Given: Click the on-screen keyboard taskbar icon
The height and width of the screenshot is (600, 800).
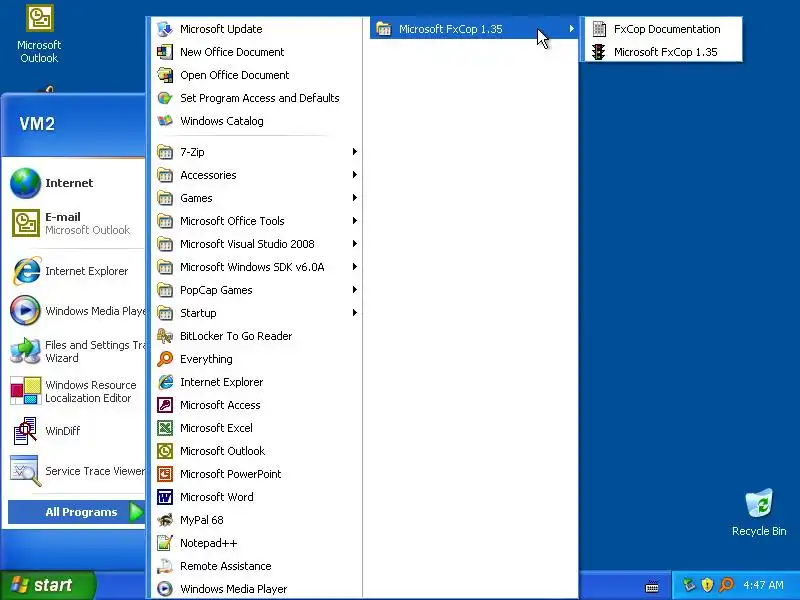Looking at the screenshot, I should tap(652, 587).
